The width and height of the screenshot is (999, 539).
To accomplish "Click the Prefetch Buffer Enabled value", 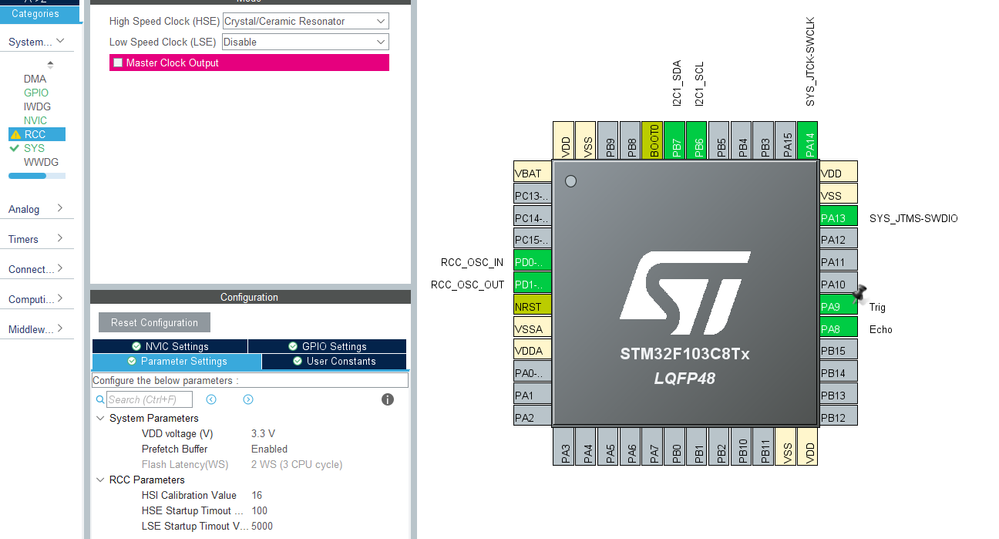I will (x=269, y=449).
